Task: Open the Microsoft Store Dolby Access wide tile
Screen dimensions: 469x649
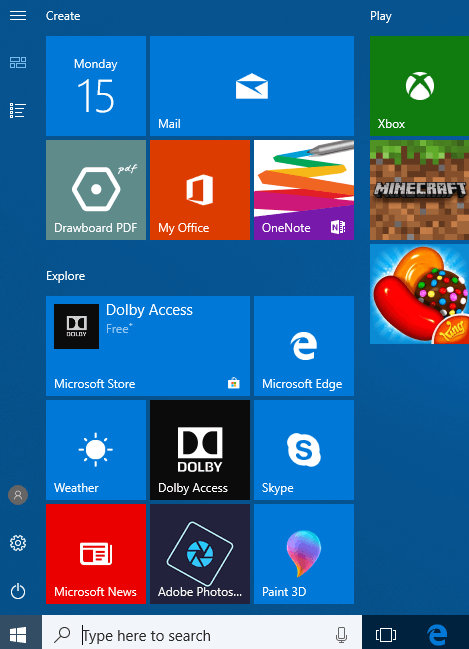Action: [x=148, y=346]
